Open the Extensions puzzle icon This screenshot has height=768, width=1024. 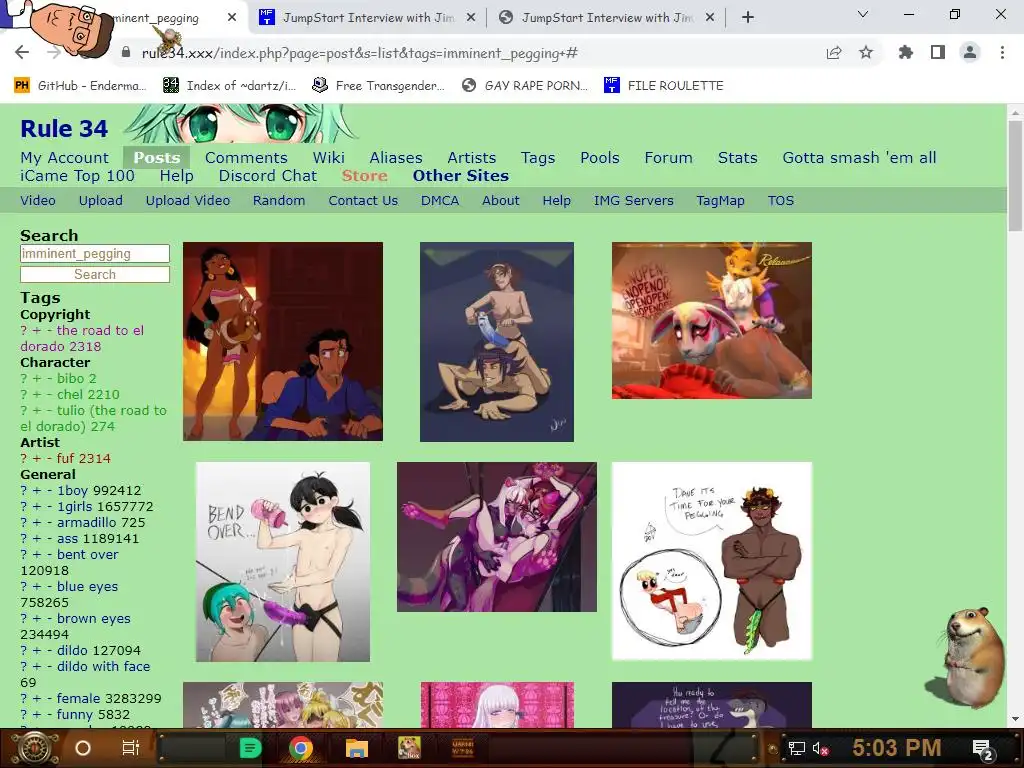(x=906, y=53)
